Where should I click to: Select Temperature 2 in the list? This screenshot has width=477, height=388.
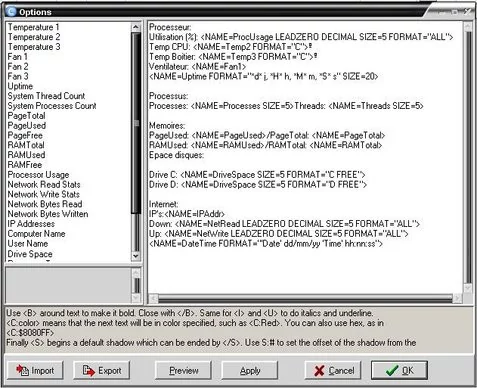34,37
